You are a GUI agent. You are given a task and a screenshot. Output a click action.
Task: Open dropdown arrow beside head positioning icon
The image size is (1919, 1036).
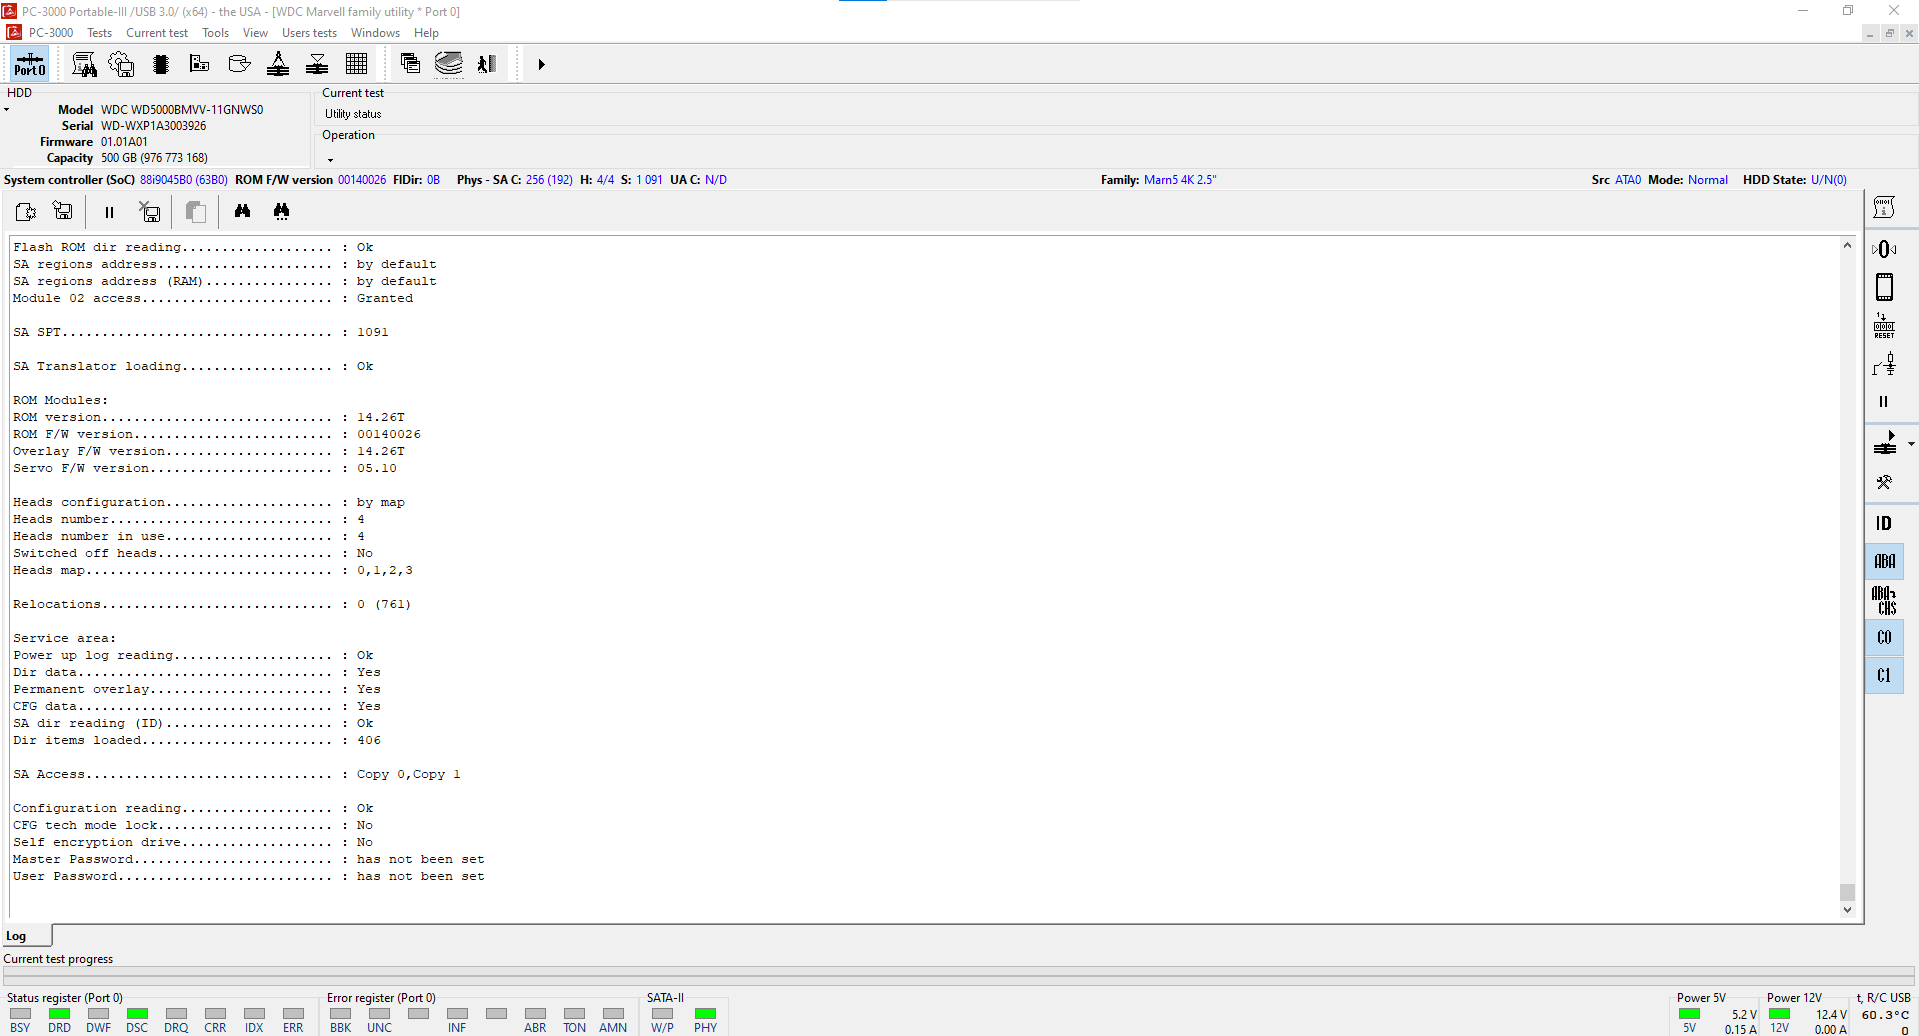coord(1911,444)
